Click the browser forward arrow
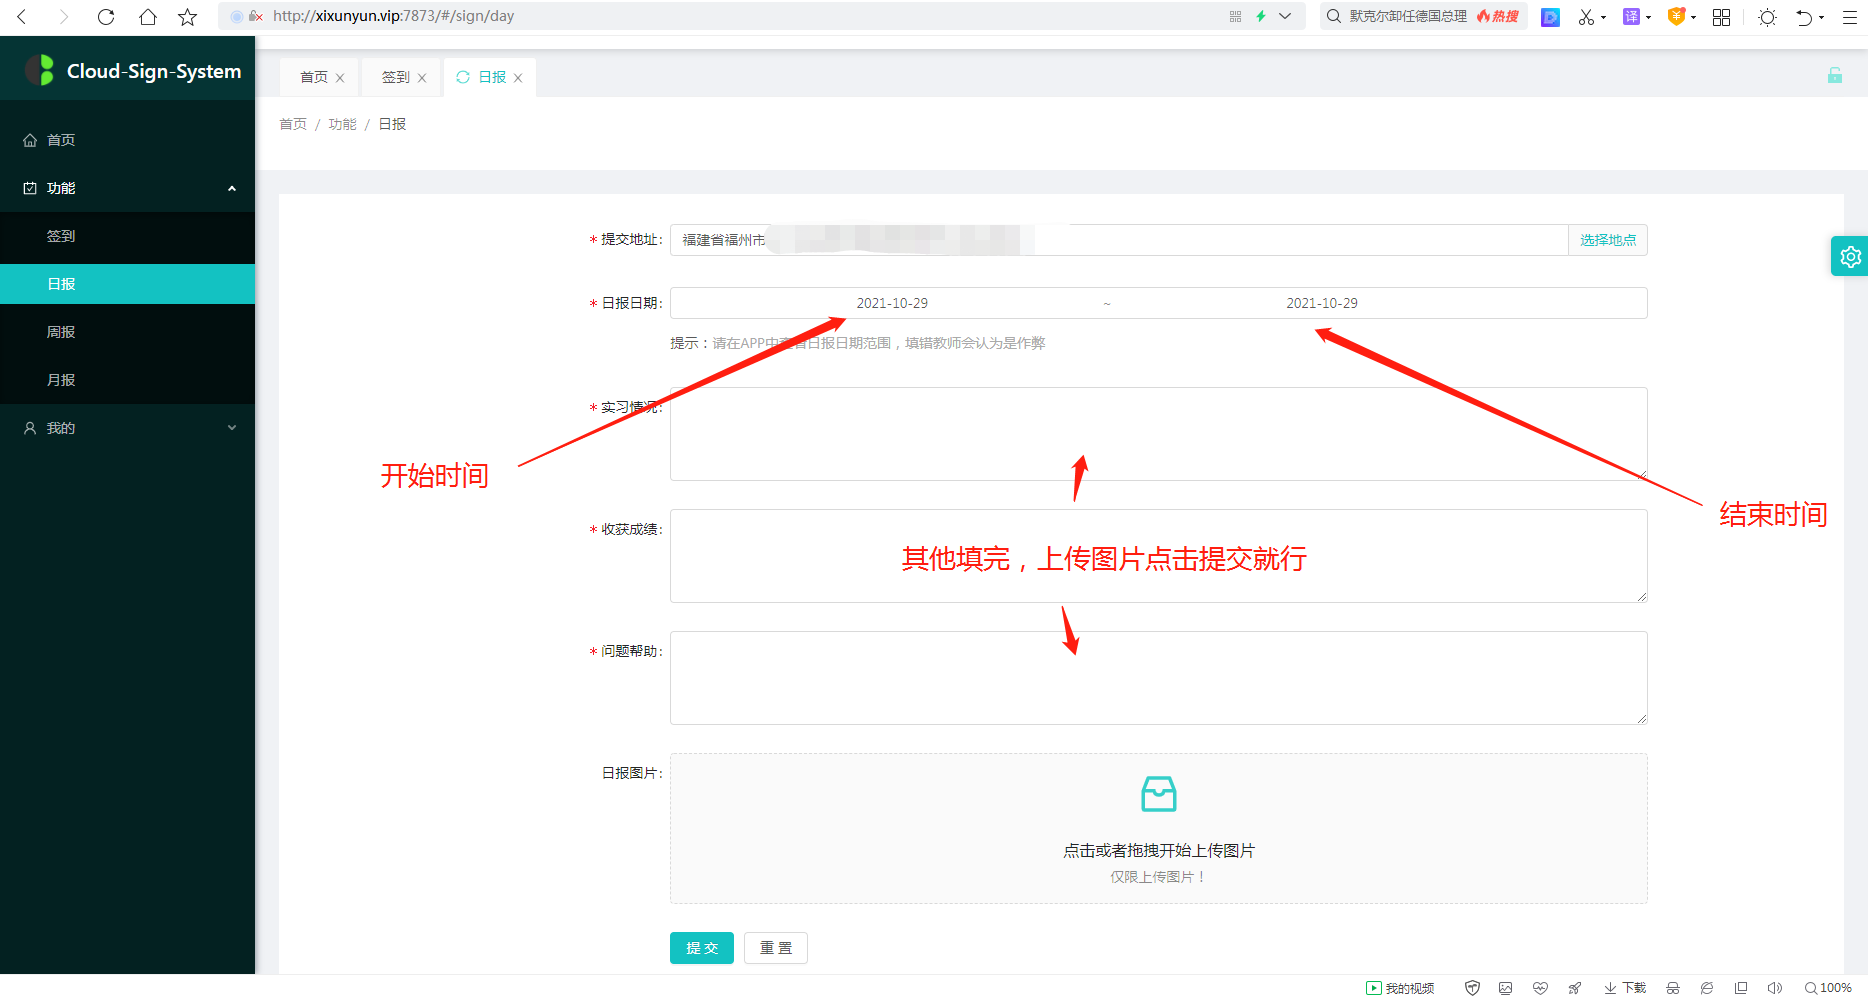The image size is (1868, 998). click(x=64, y=17)
